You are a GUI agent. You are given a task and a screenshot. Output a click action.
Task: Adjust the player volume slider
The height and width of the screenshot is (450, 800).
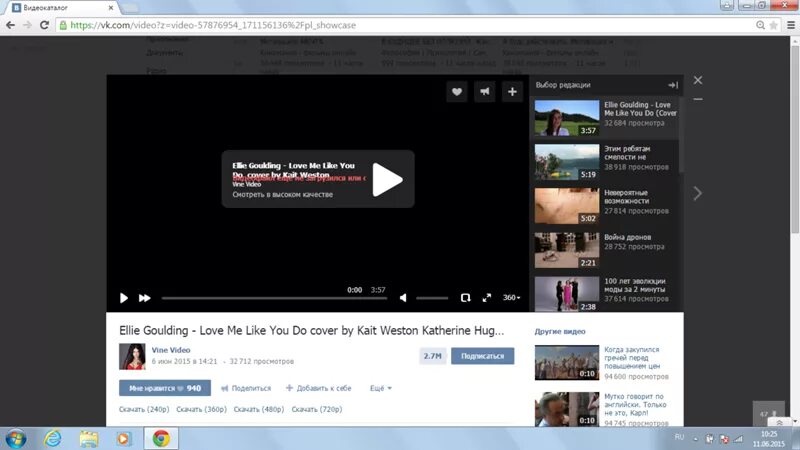tap(432, 298)
